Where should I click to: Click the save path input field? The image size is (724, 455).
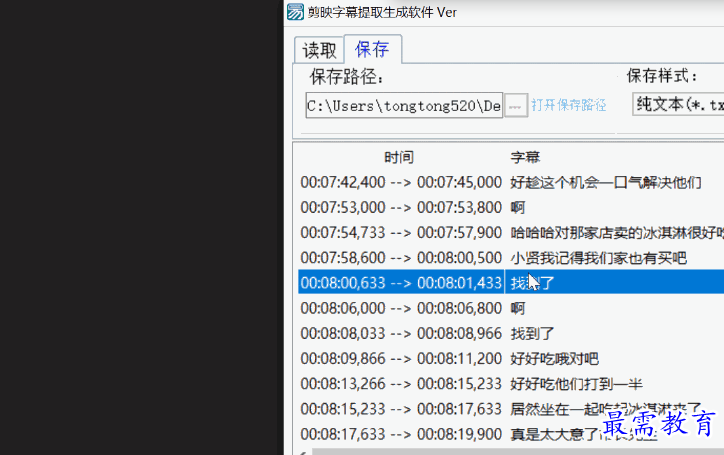coord(404,105)
